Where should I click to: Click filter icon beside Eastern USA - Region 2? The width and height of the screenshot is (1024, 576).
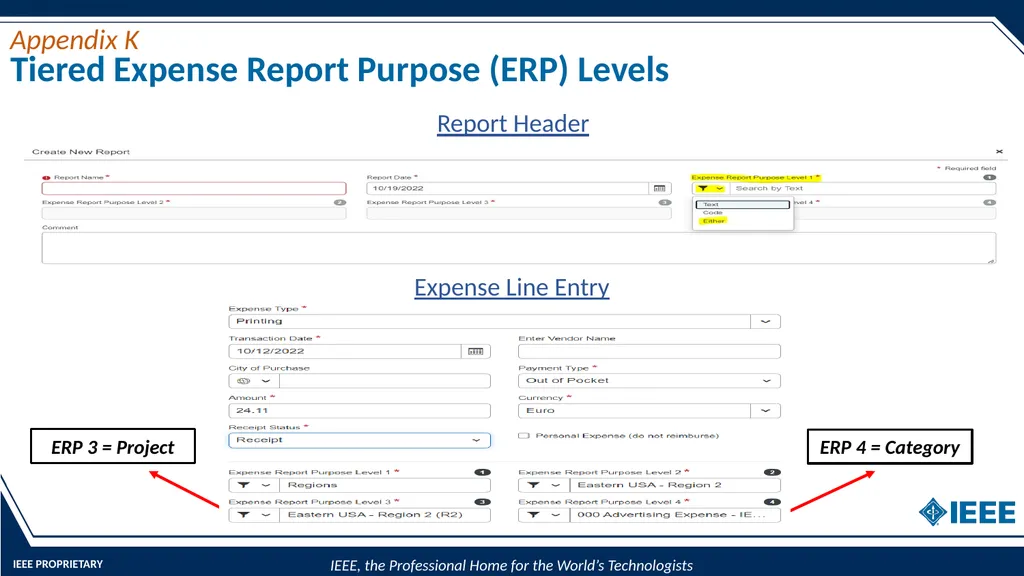click(x=534, y=485)
